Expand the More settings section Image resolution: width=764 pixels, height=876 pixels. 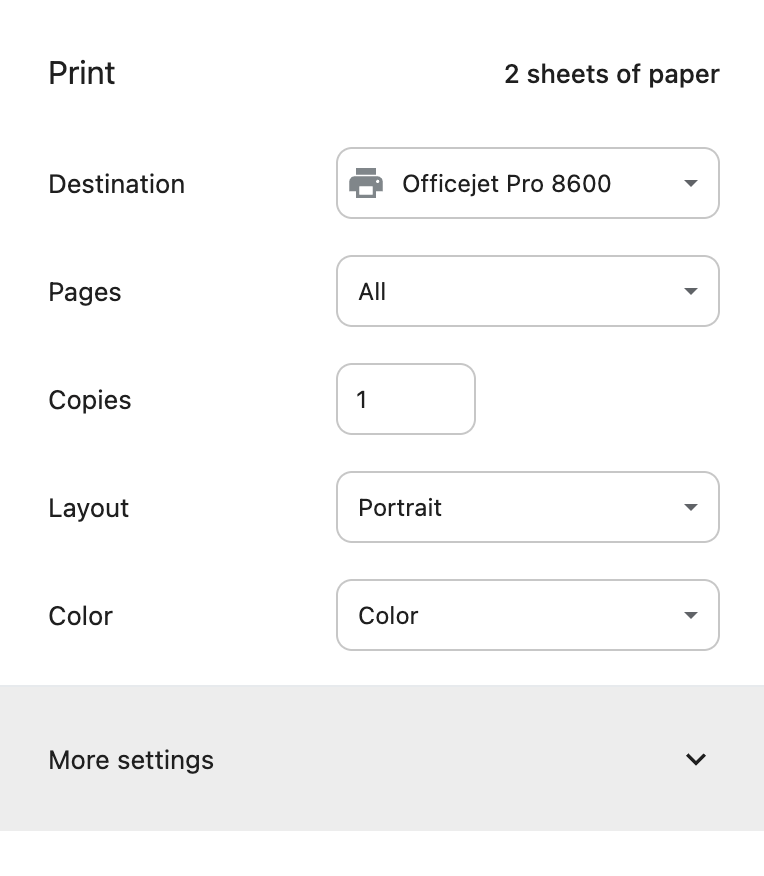click(x=382, y=758)
